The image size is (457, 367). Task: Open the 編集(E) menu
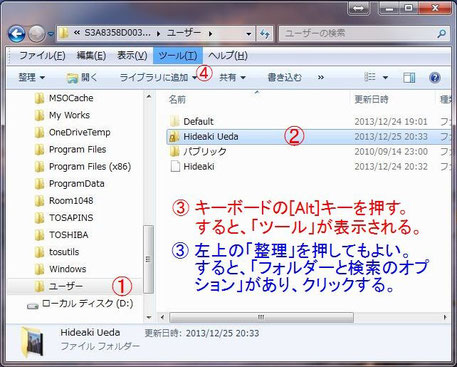coord(91,55)
